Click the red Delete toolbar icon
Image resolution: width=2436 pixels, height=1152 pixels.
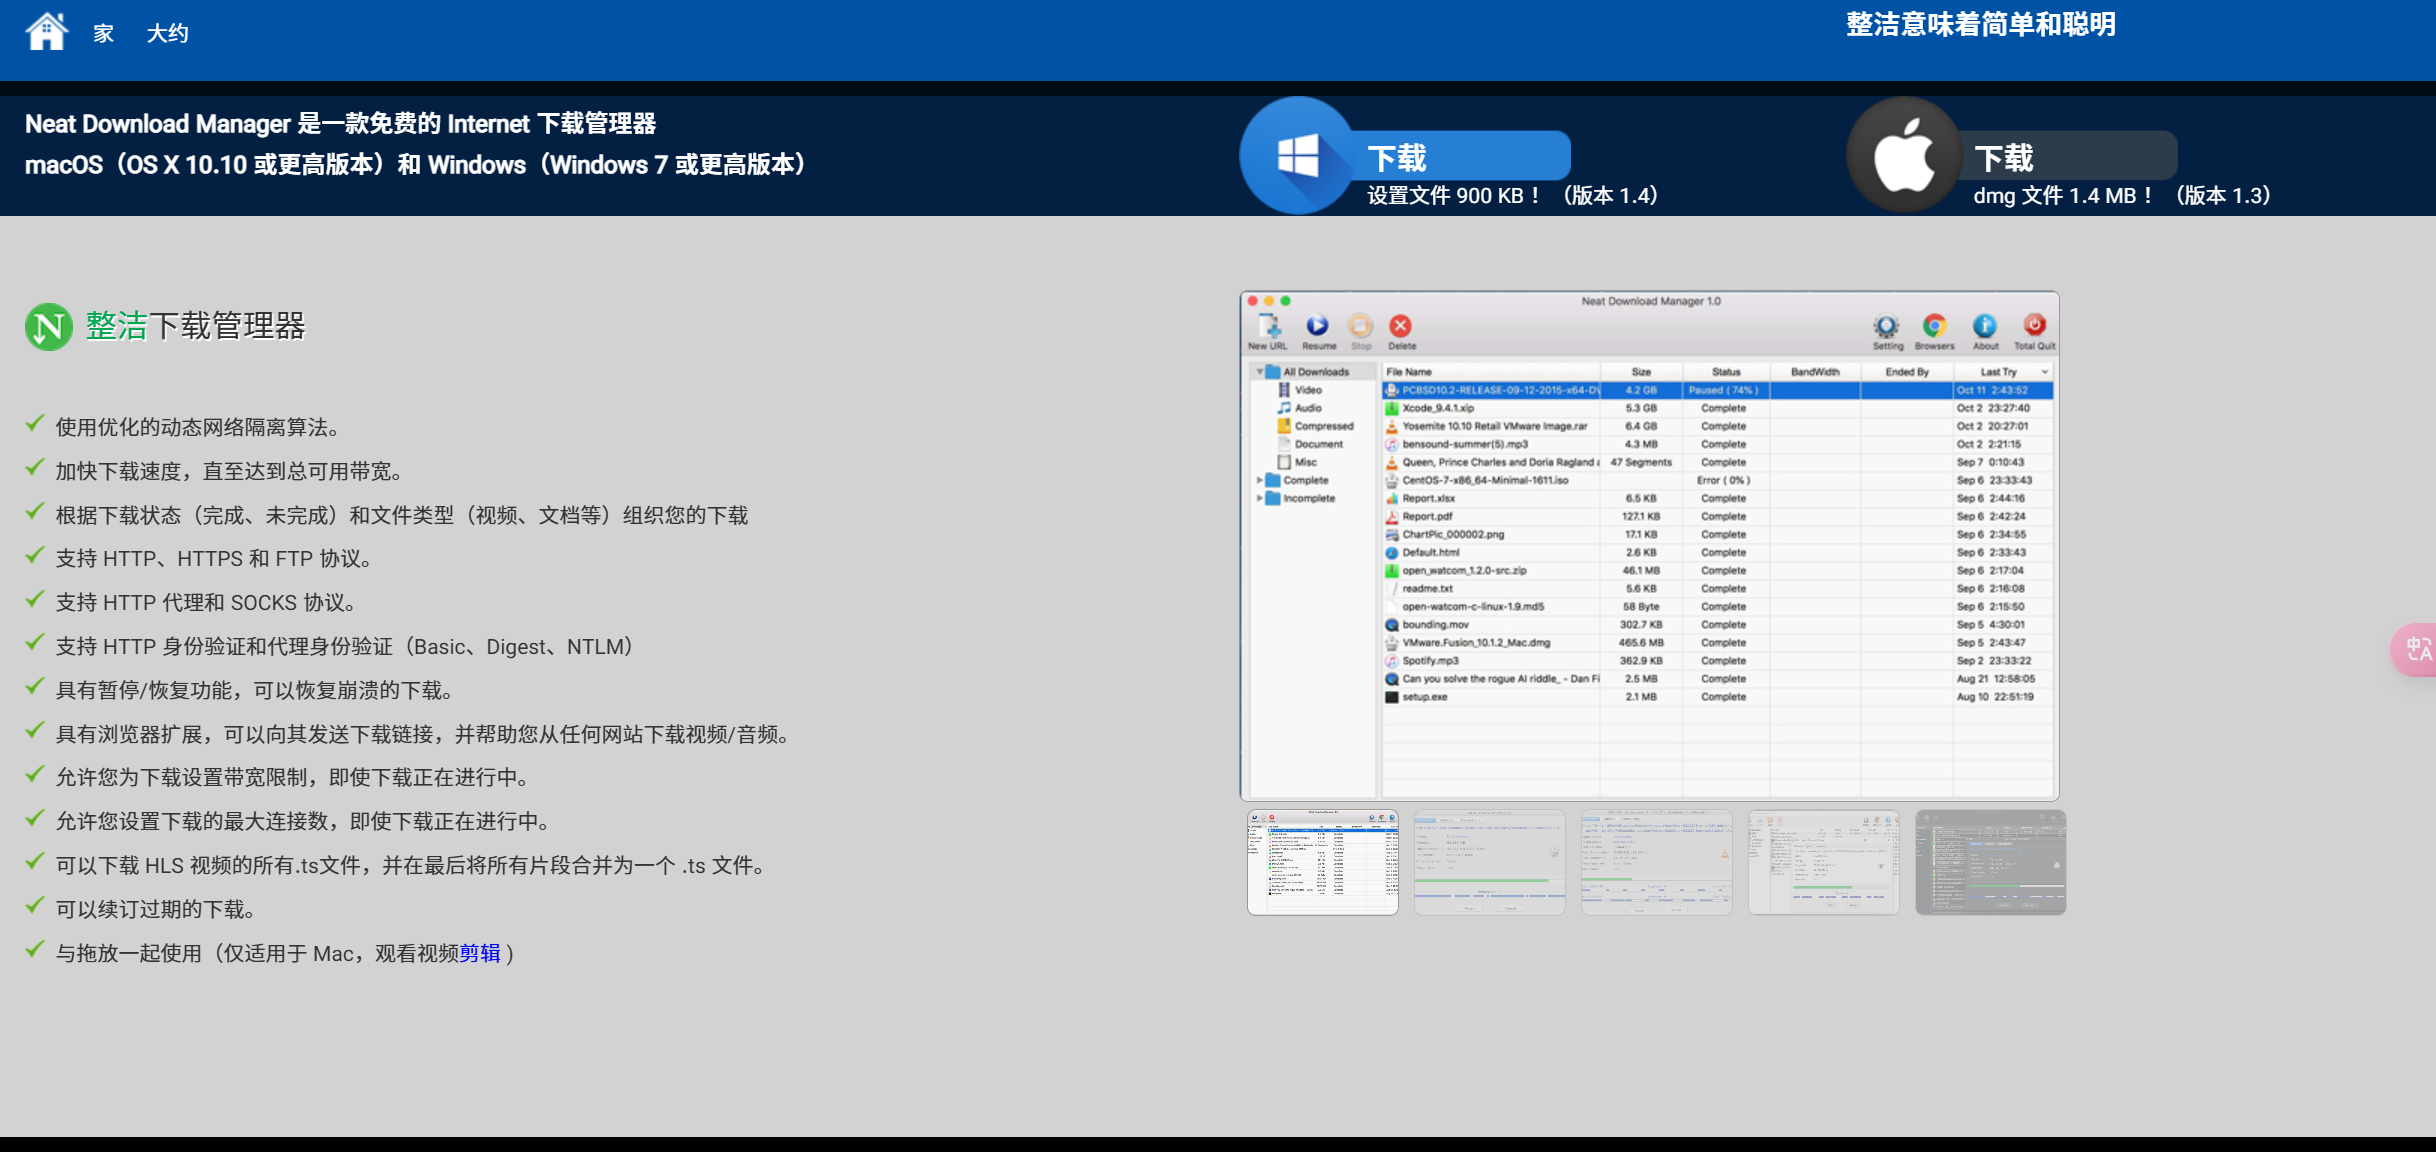coord(1401,328)
